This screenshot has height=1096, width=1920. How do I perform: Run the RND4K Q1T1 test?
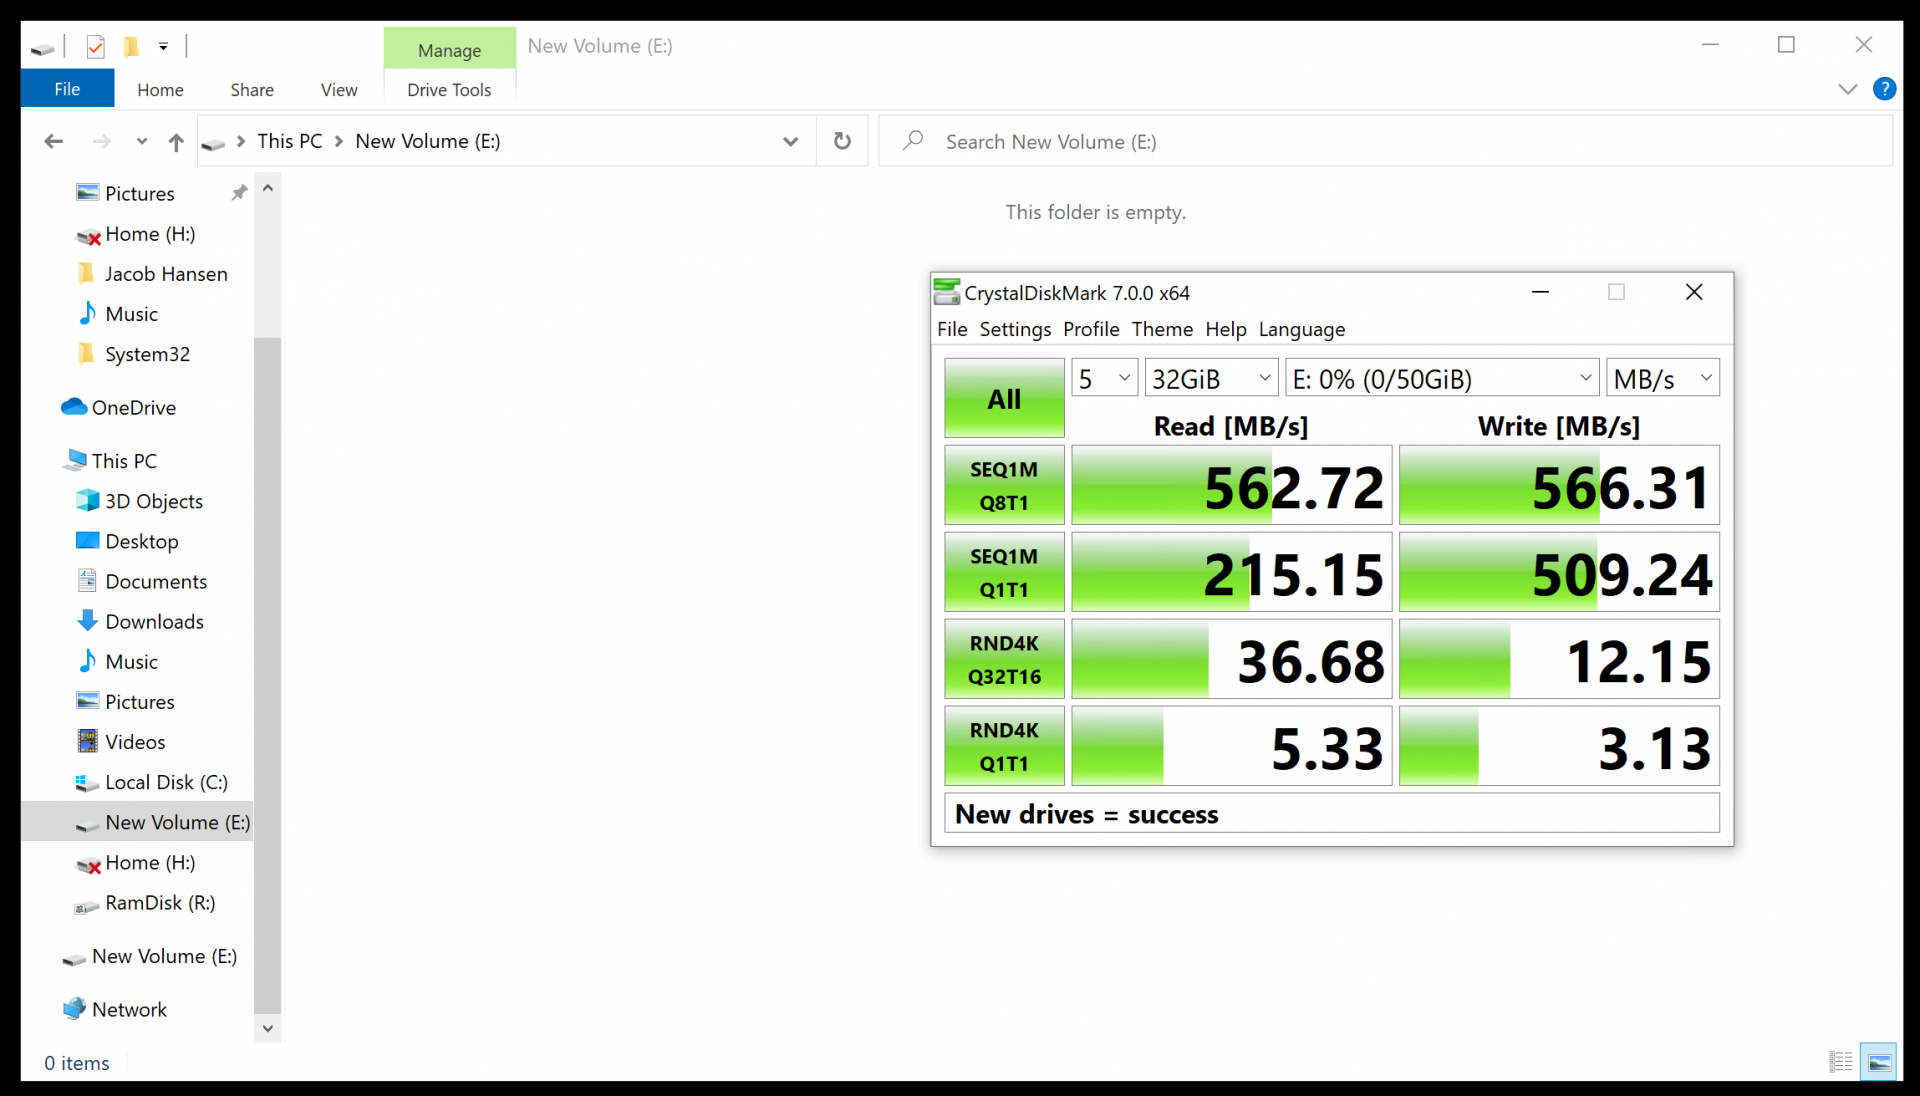click(1004, 746)
